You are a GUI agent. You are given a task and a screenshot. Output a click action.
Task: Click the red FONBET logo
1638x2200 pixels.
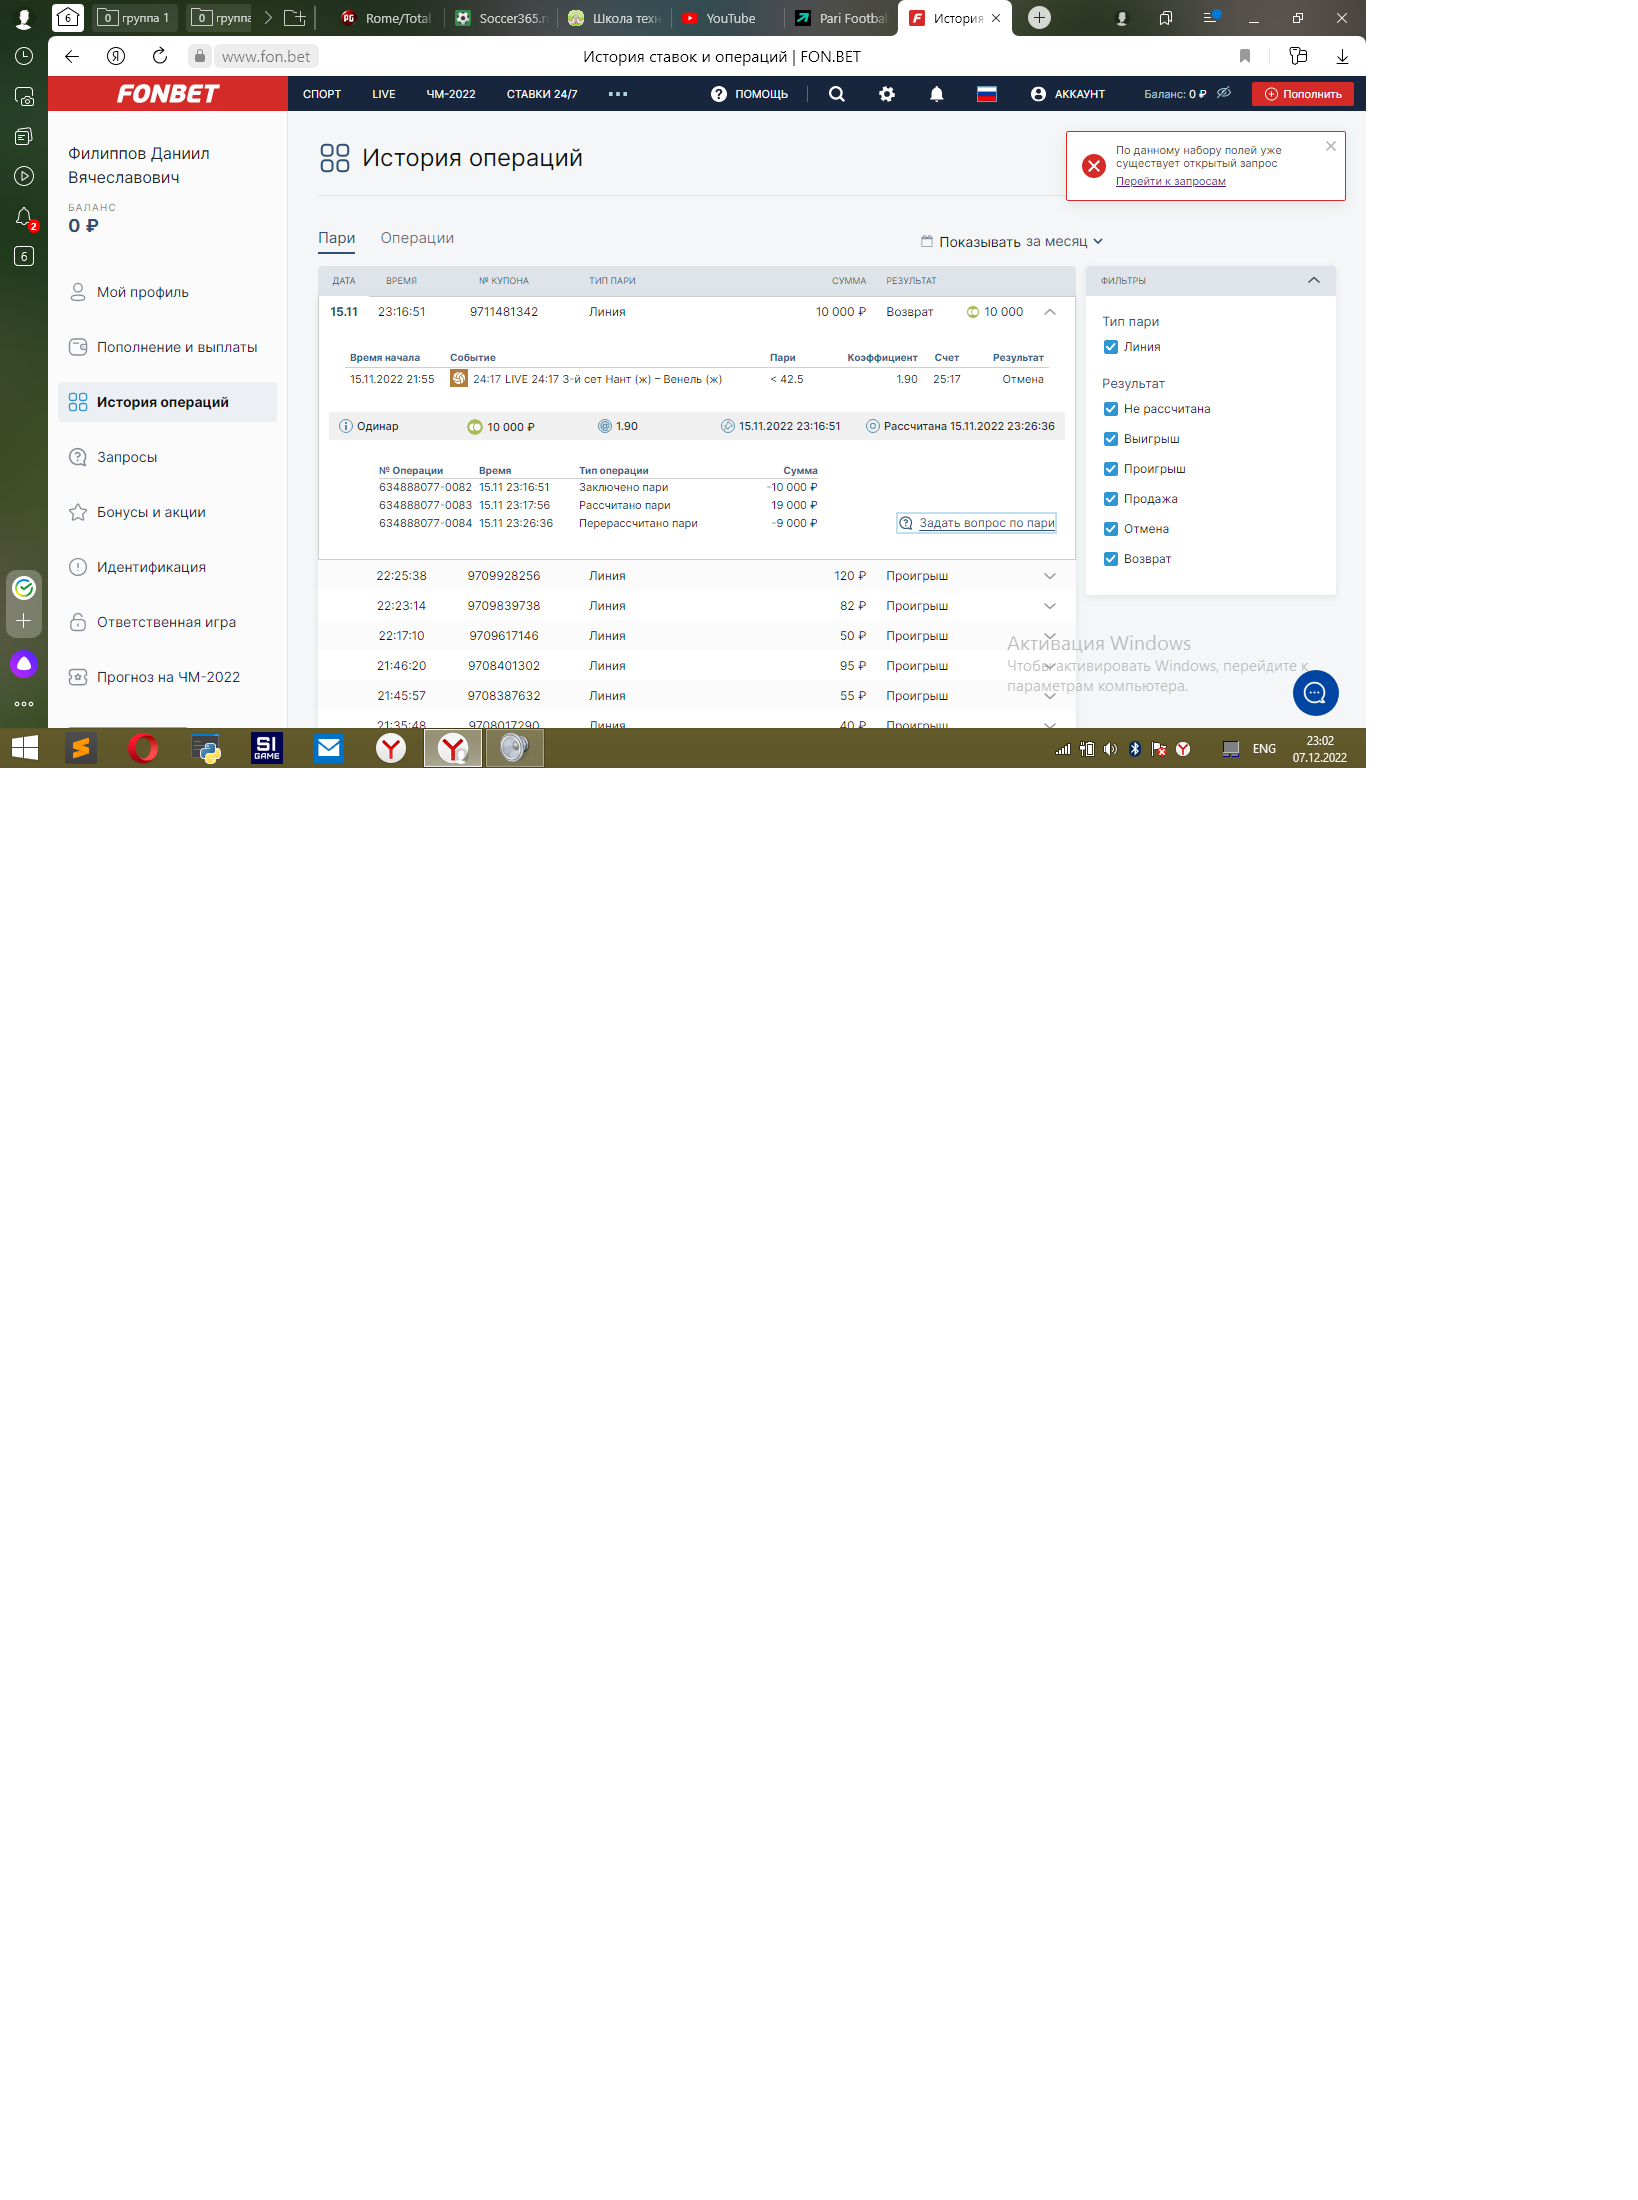point(168,94)
